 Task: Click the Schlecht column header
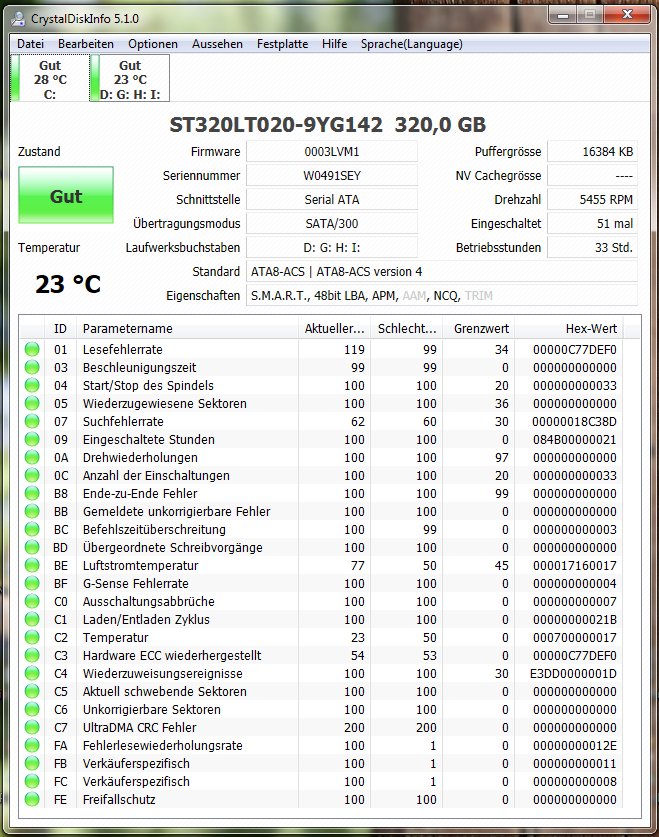pyautogui.click(x=407, y=329)
